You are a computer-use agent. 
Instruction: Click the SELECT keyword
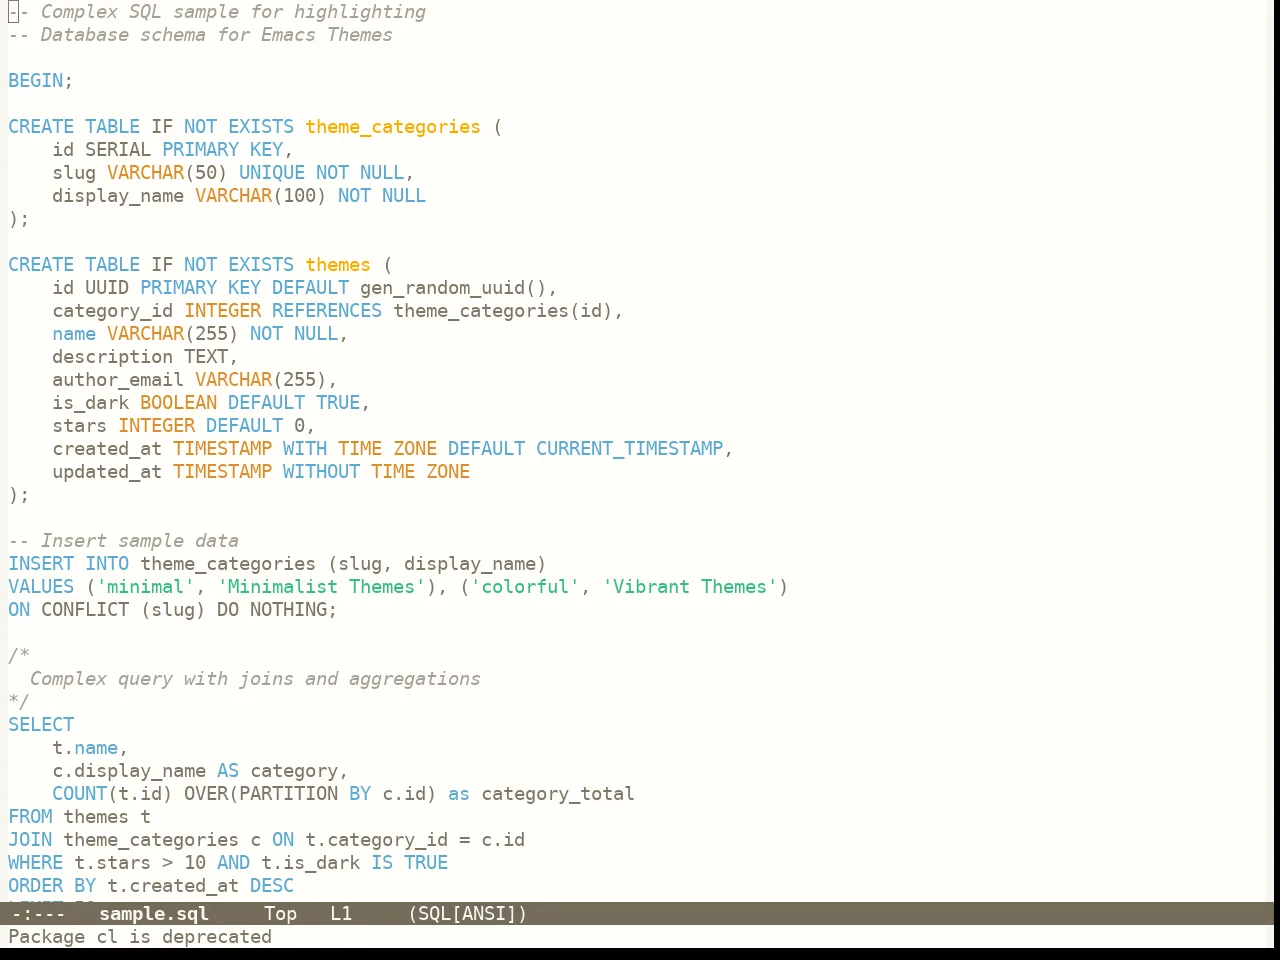coord(41,725)
